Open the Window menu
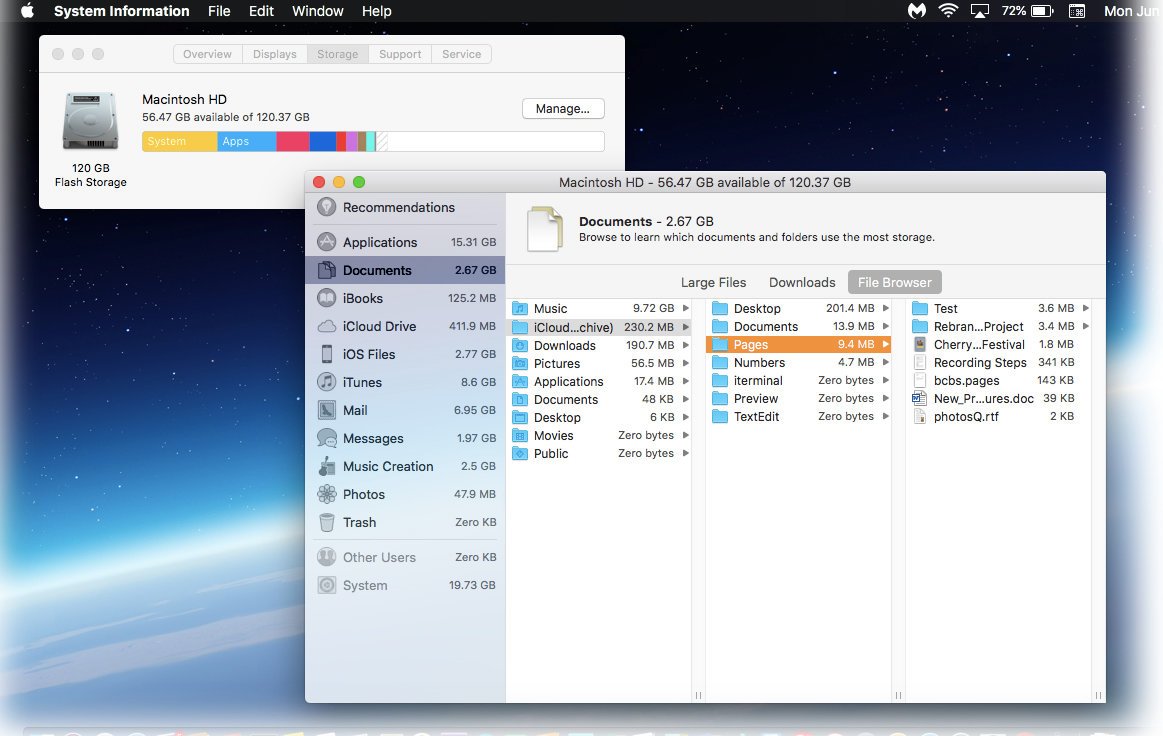This screenshot has width=1163, height=736. point(318,11)
